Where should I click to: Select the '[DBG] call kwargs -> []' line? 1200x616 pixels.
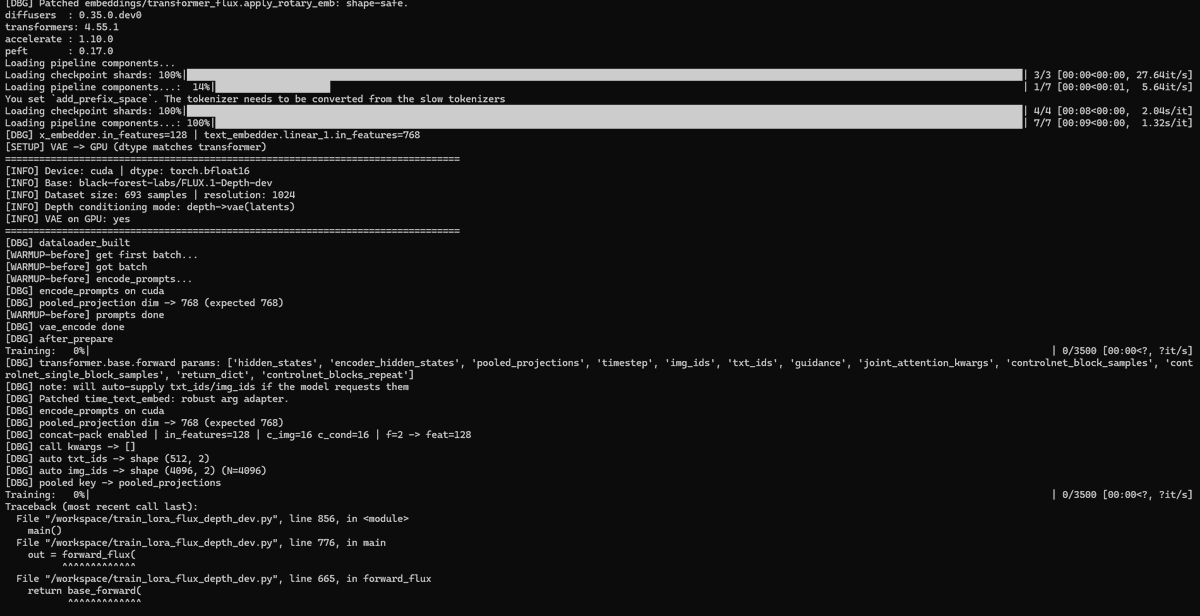point(70,447)
